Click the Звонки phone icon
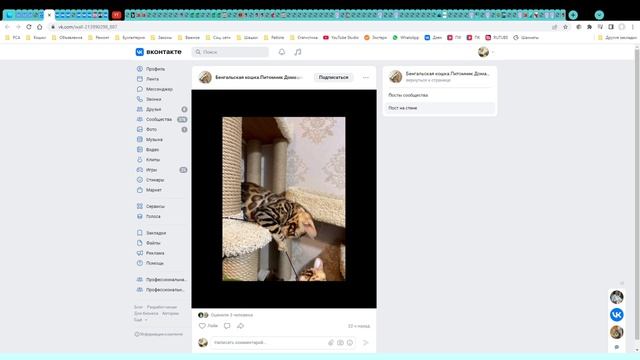 tap(140, 99)
